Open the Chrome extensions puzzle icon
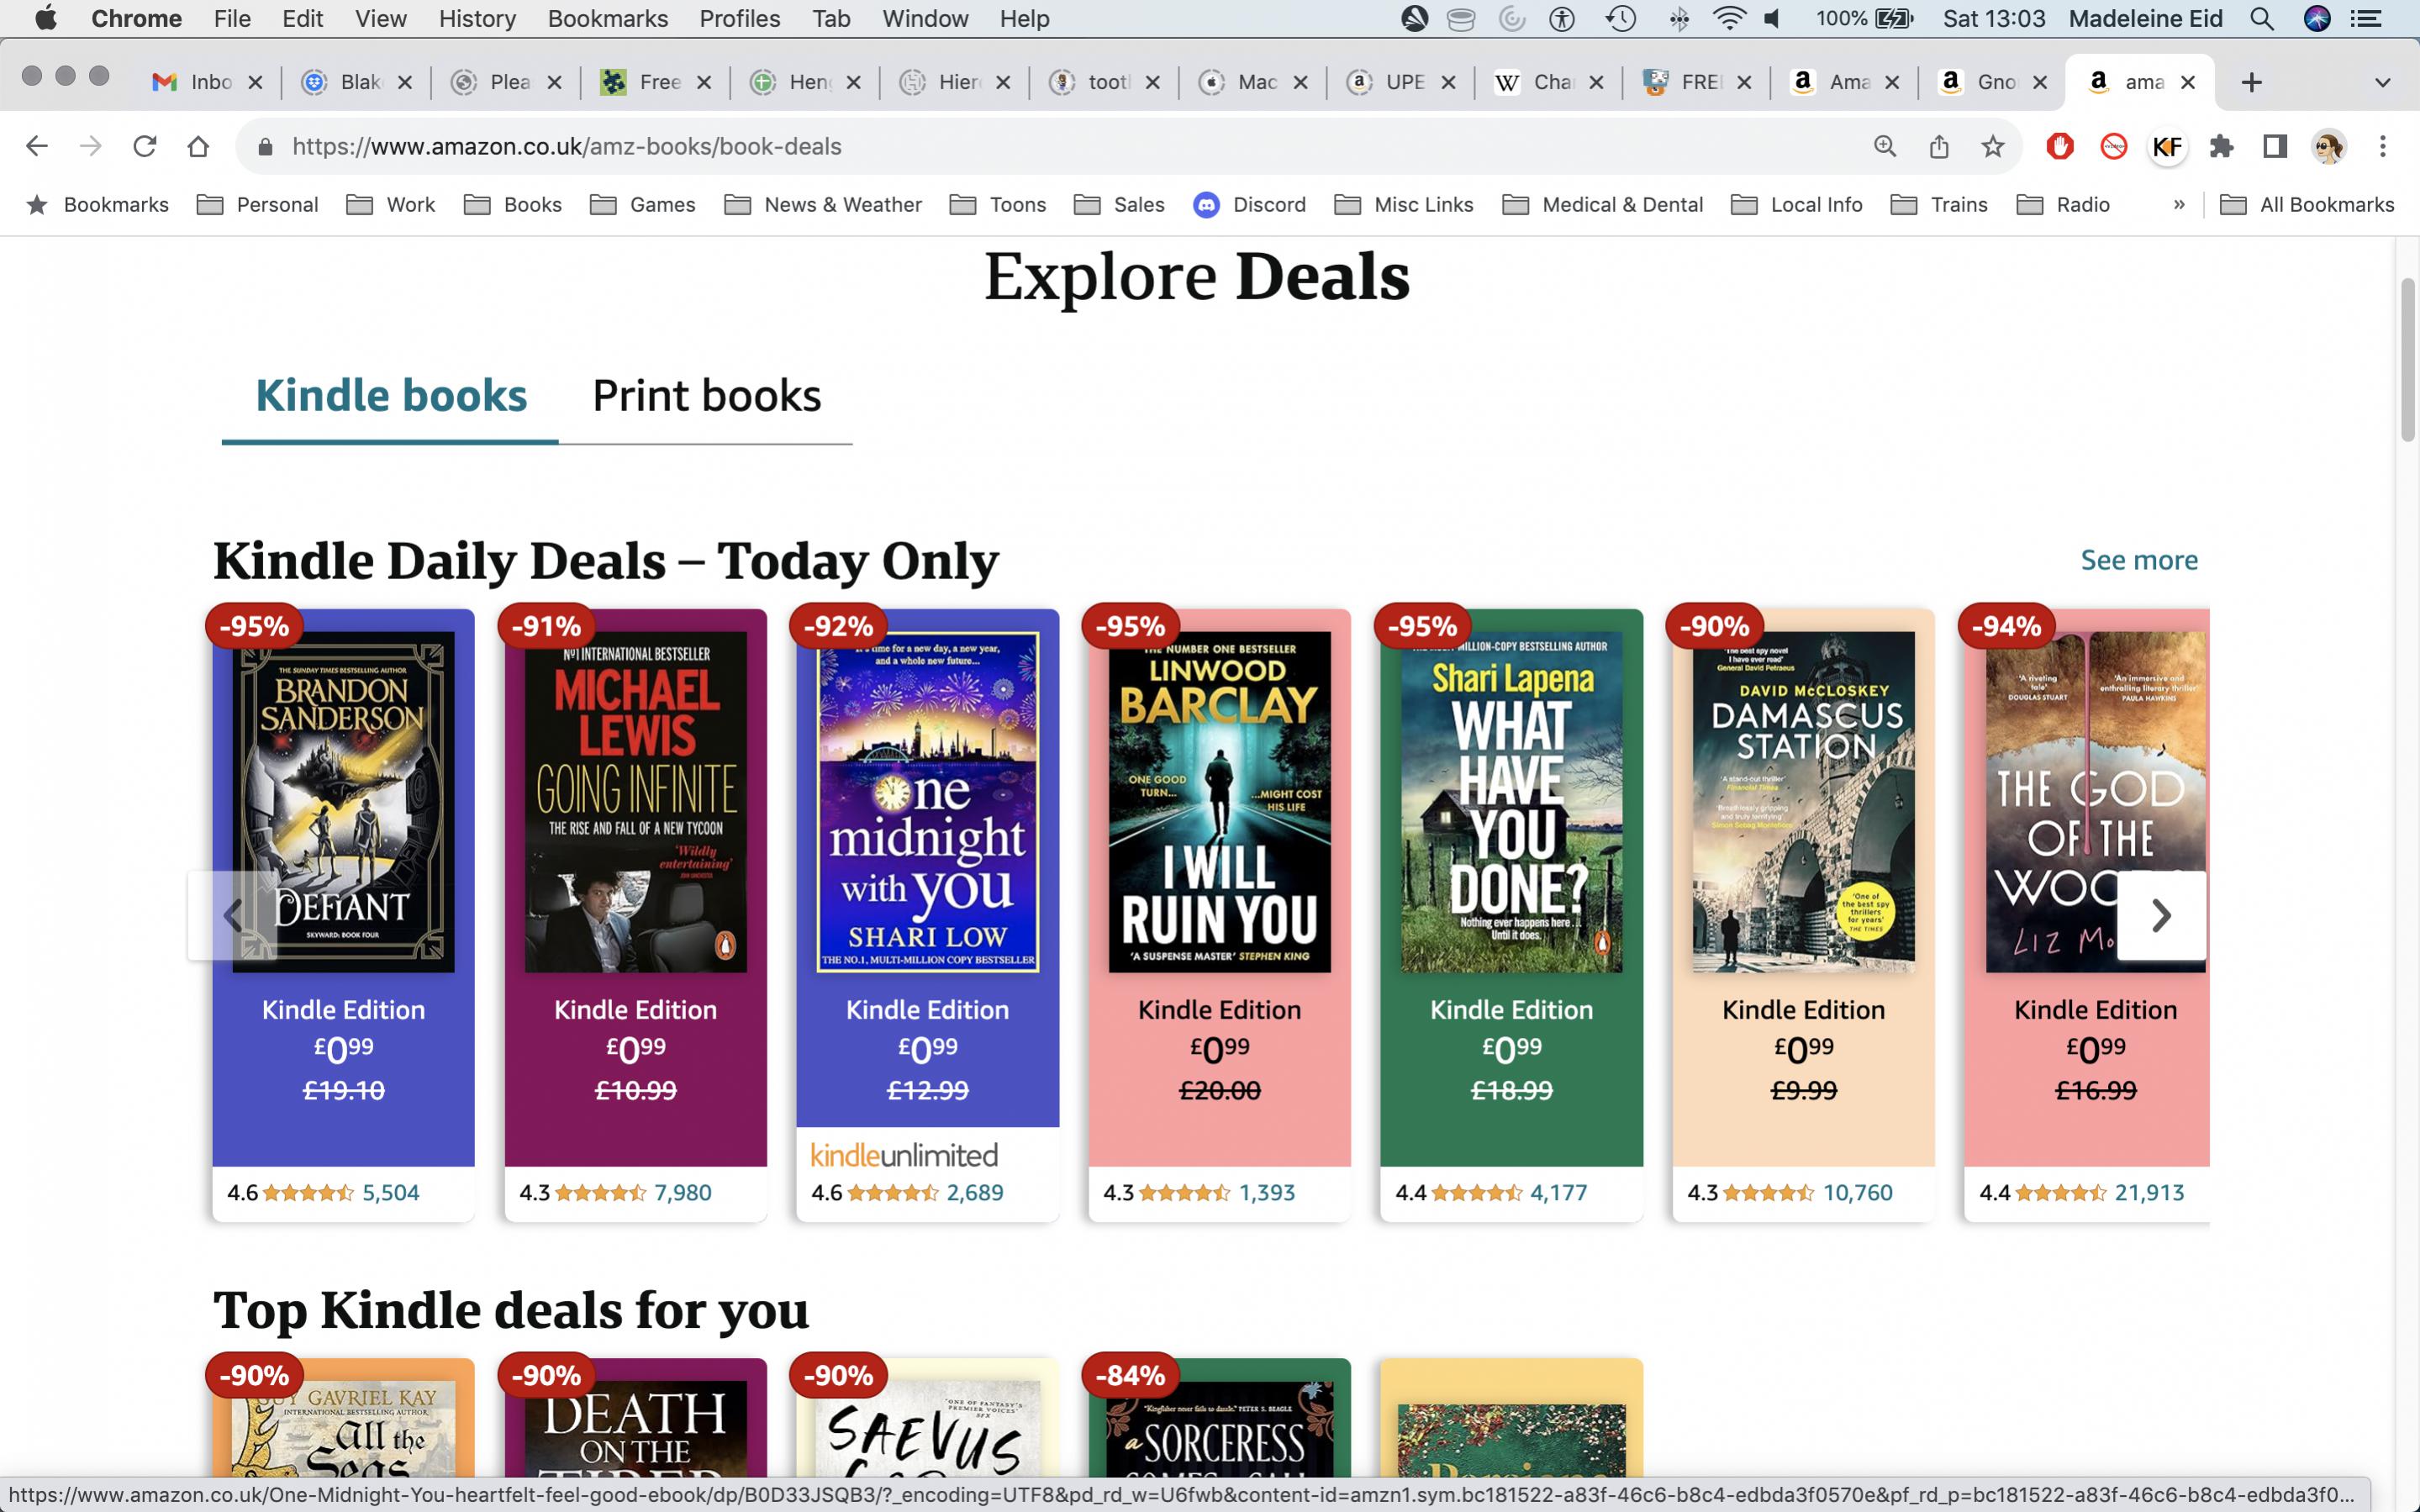Viewport: 2420px width, 1512px height. [x=2221, y=146]
